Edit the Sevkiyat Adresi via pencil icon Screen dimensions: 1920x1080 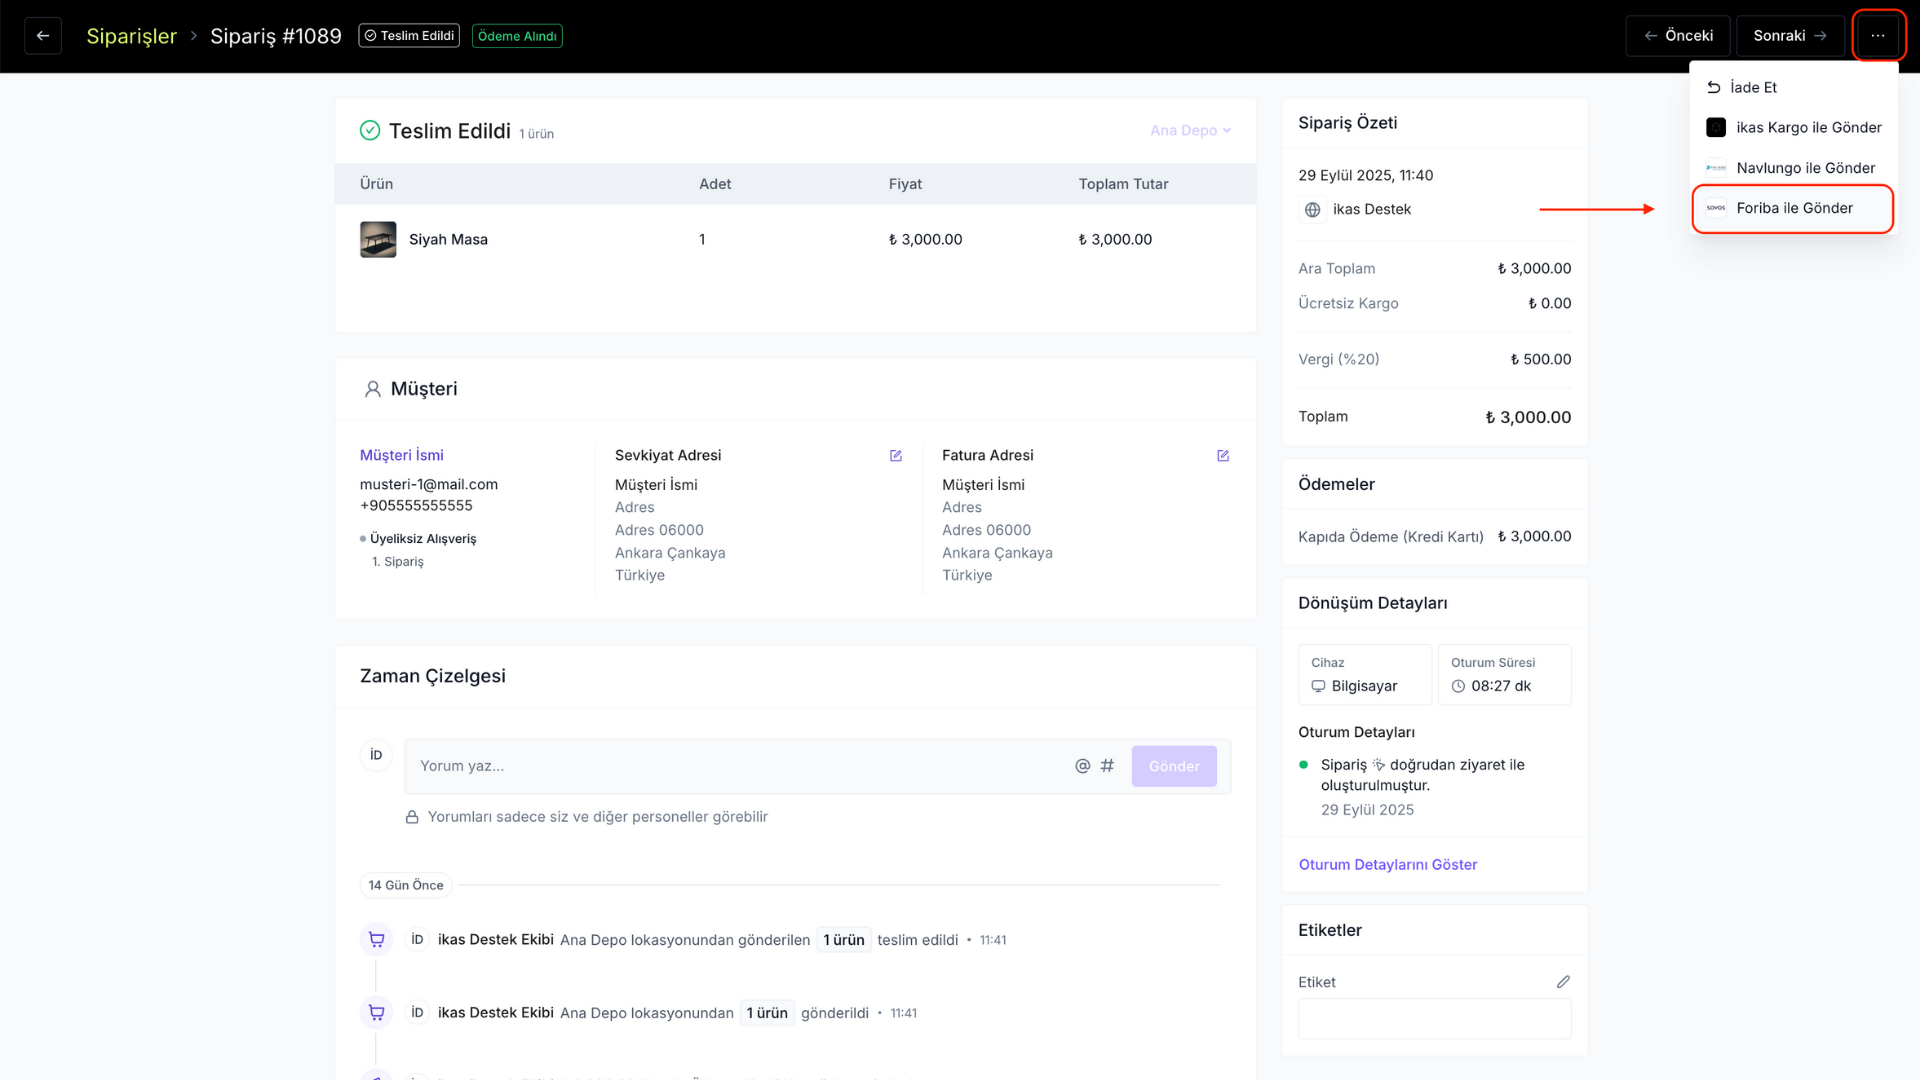coord(896,456)
